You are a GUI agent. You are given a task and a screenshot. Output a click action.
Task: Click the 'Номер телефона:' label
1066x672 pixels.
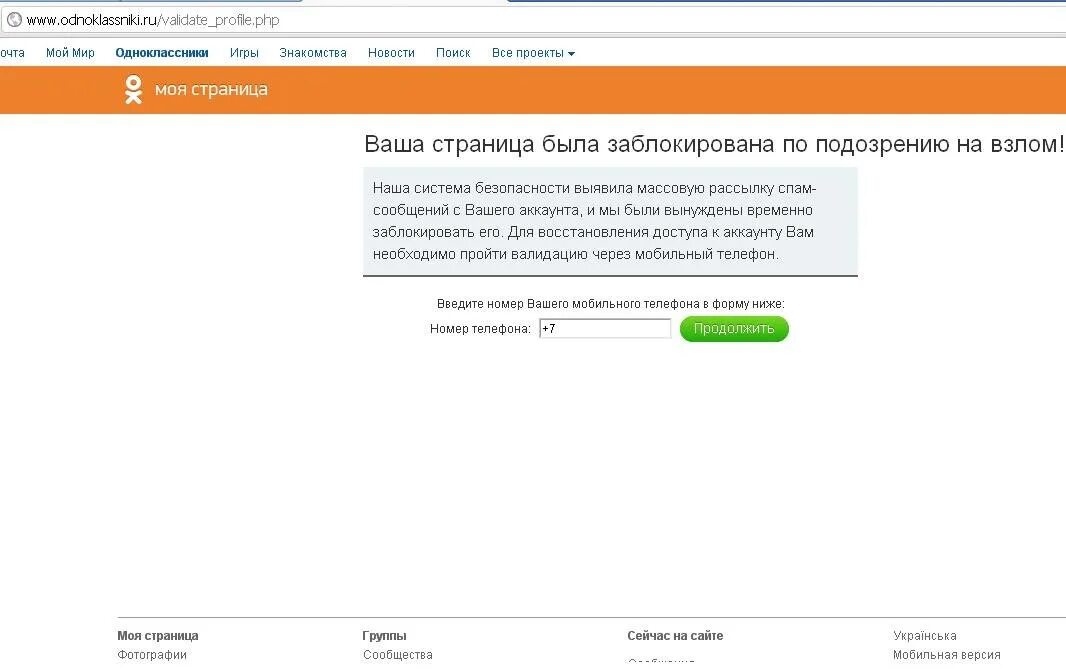click(x=480, y=329)
